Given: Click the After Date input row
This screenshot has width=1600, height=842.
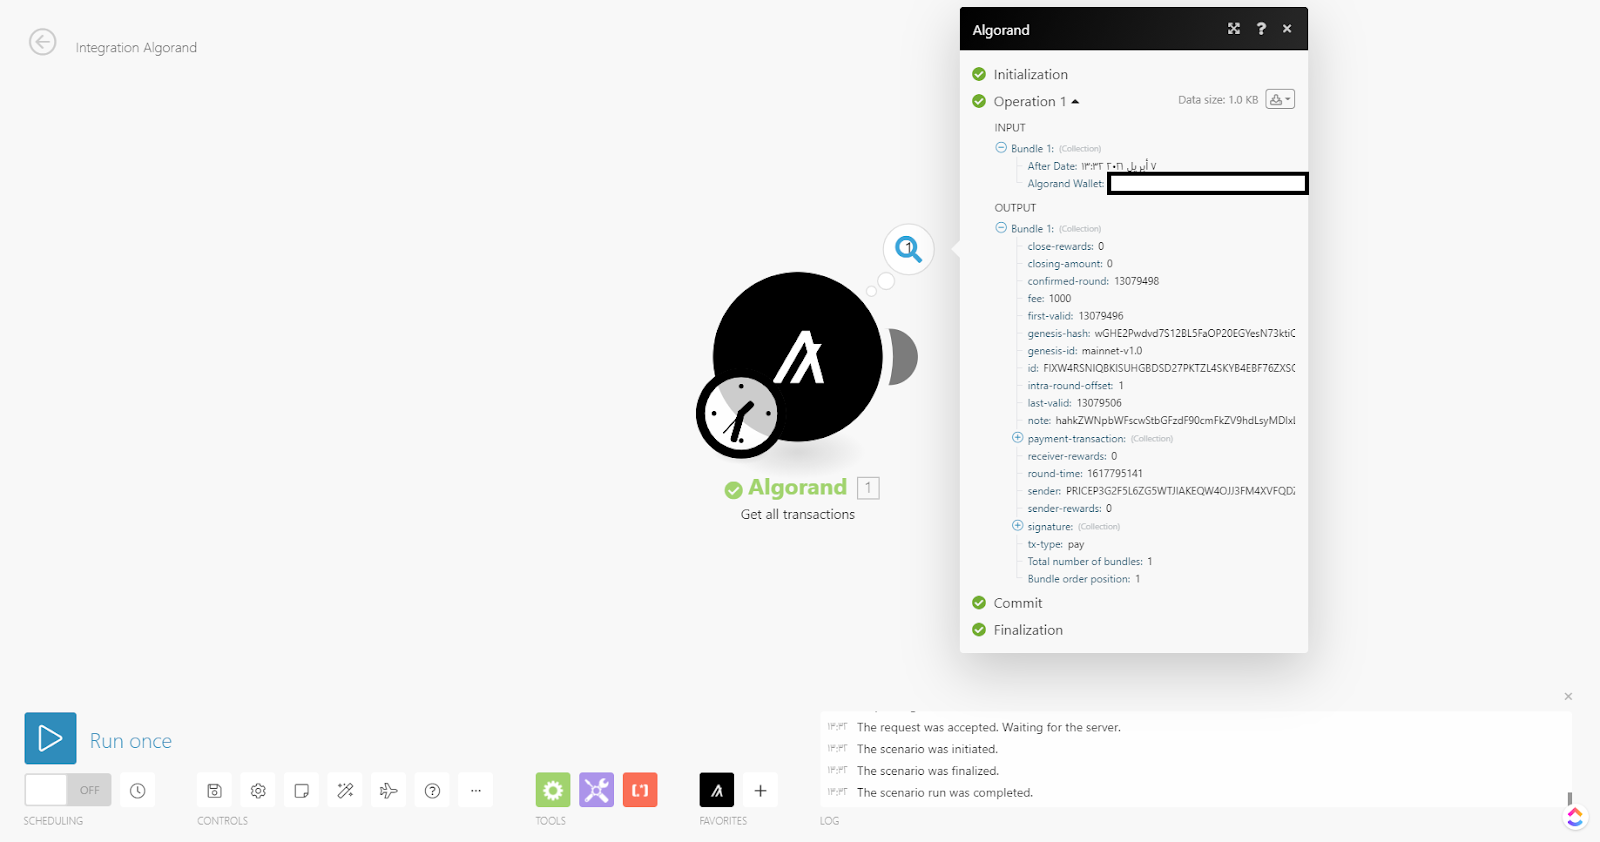Looking at the screenshot, I should [x=1092, y=166].
